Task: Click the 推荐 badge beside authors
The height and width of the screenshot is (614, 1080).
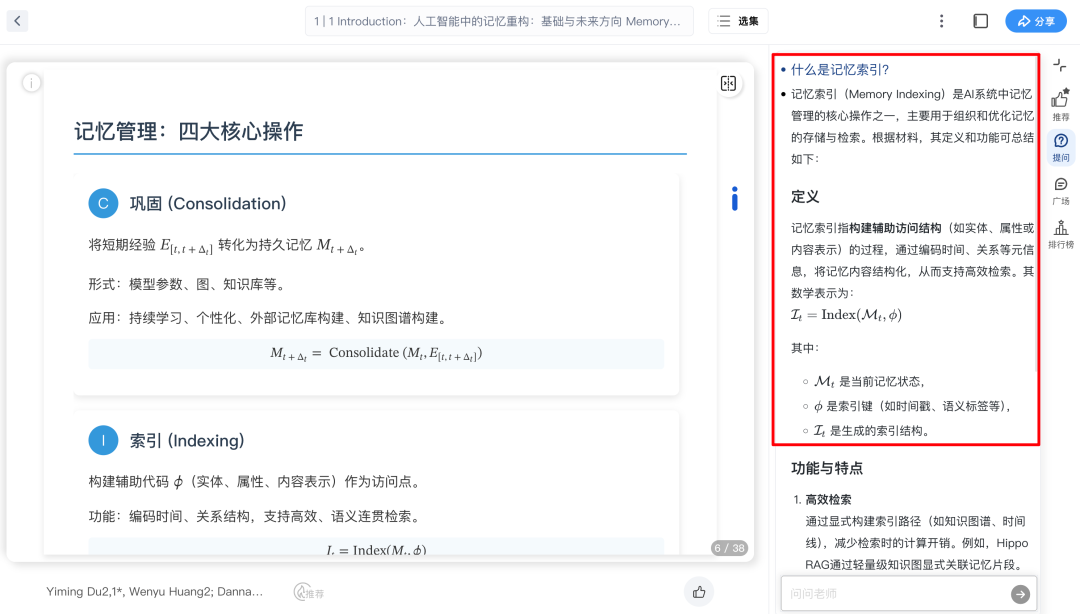Action: tap(309, 592)
